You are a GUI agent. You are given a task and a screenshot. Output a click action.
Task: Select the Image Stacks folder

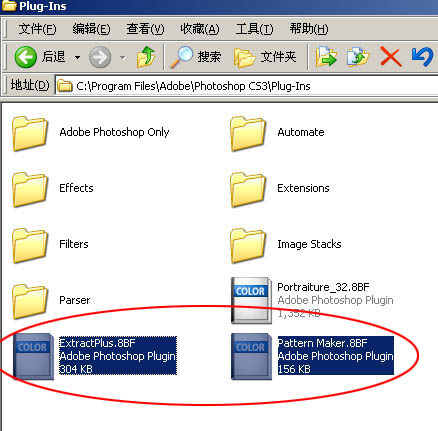pyautogui.click(x=286, y=245)
